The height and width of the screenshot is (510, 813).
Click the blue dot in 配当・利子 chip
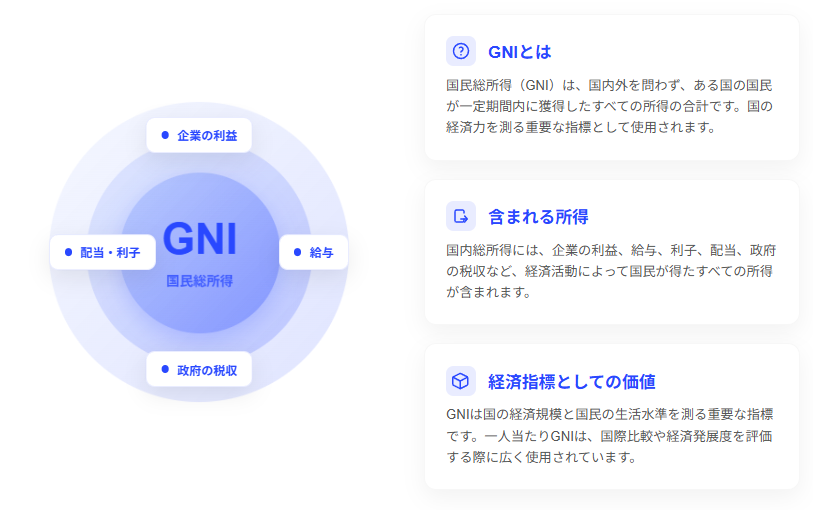coord(68,252)
